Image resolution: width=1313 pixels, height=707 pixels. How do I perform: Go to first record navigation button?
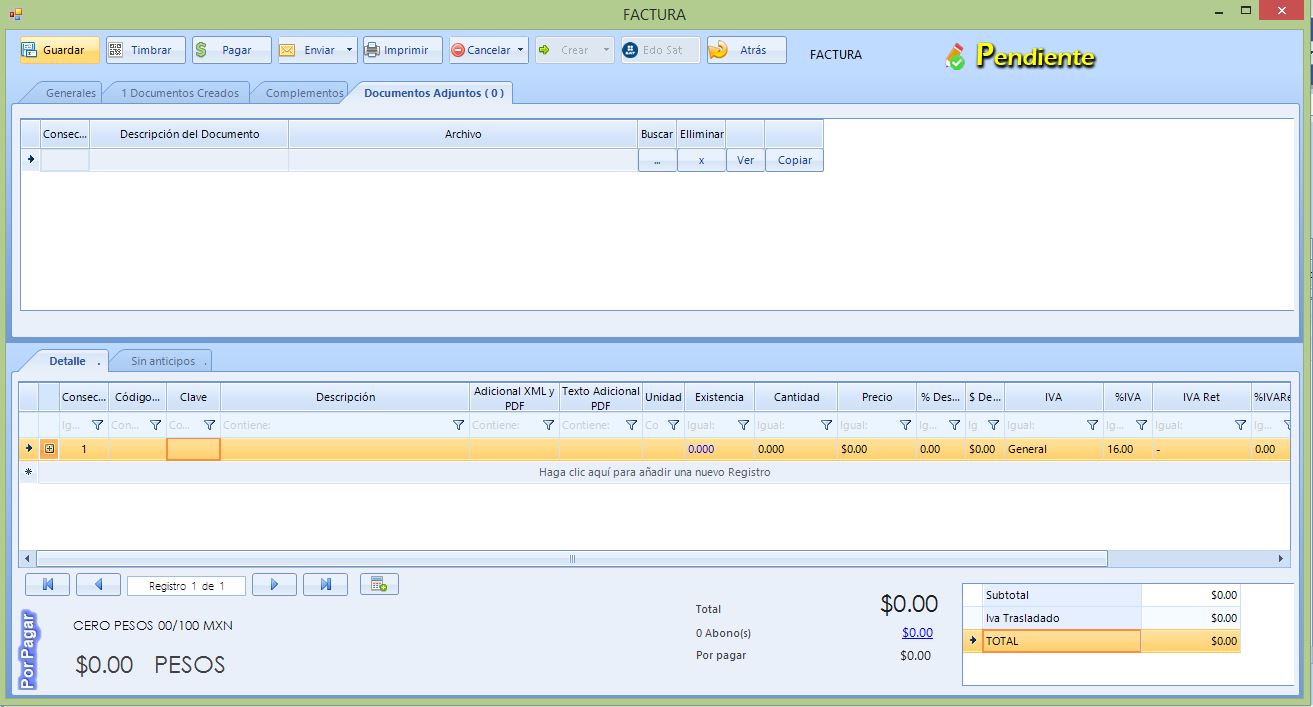47,585
